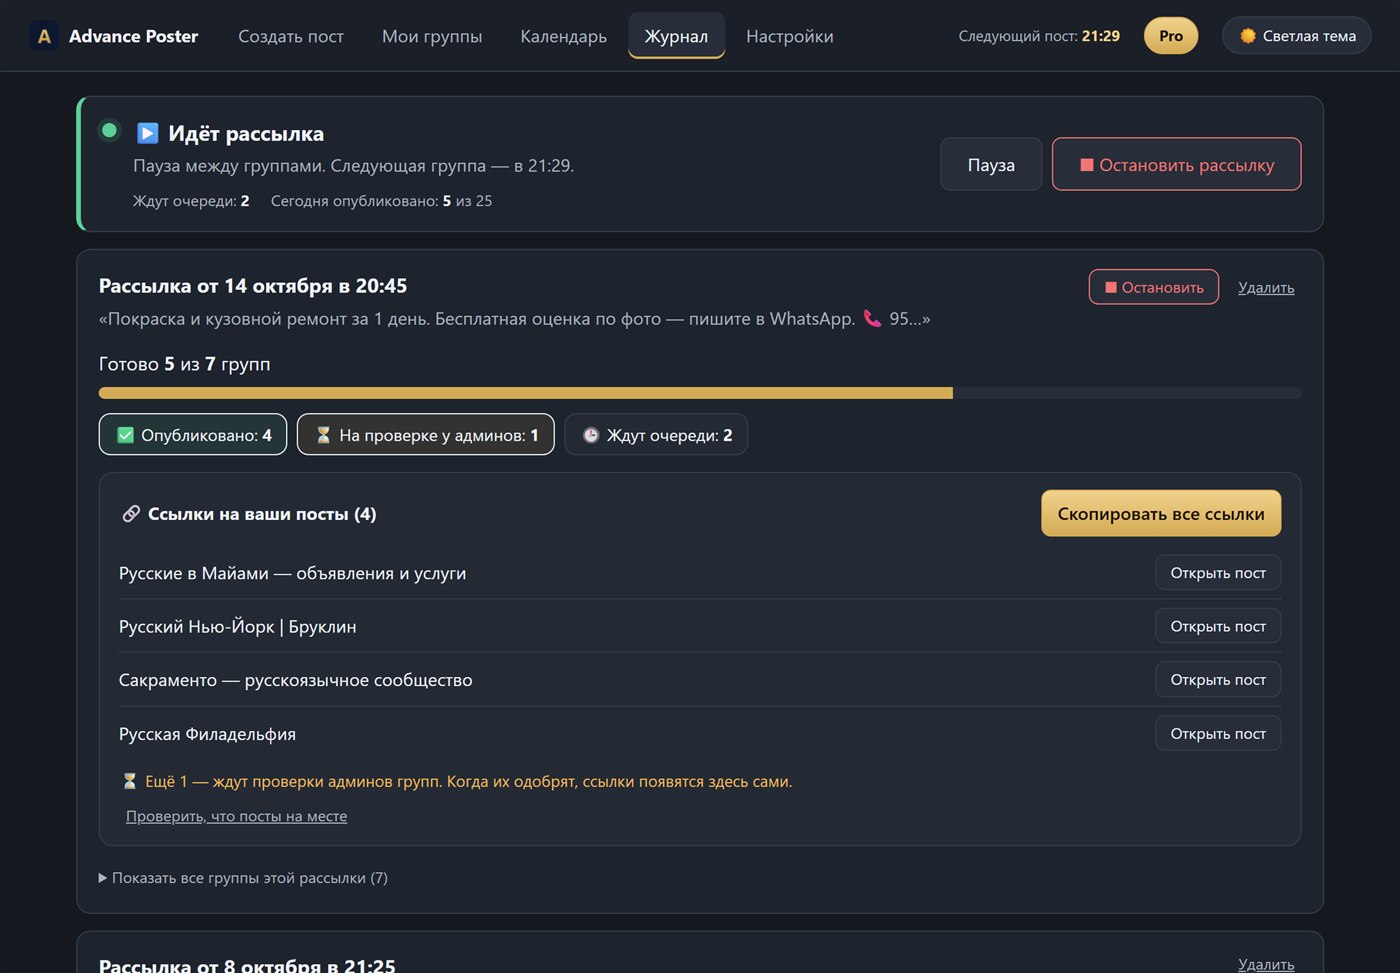The height and width of the screenshot is (973, 1400).
Task: Click the Сегодня опубликовано: 5 из 25 text
Action: [x=381, y=201]
